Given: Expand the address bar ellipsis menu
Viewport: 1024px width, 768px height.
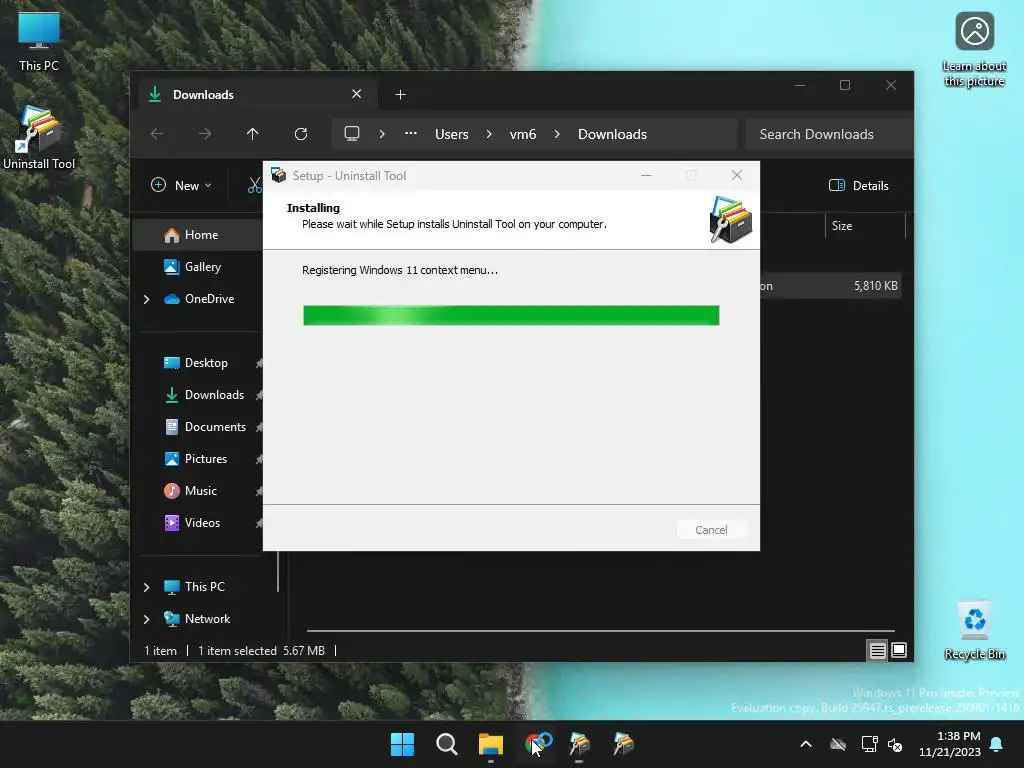Looking at the screenshot, I should pyautogui.click(x=411, y=134).
